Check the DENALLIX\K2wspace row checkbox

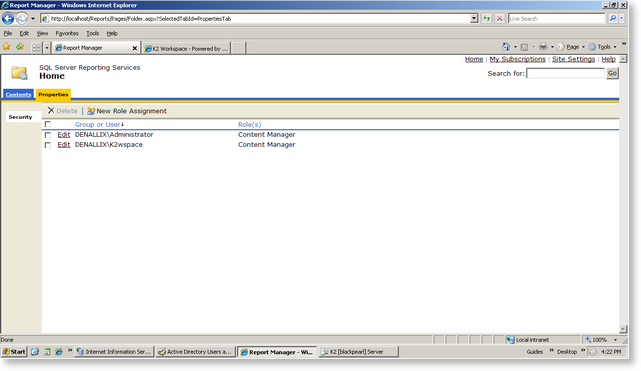pos(48,145)
